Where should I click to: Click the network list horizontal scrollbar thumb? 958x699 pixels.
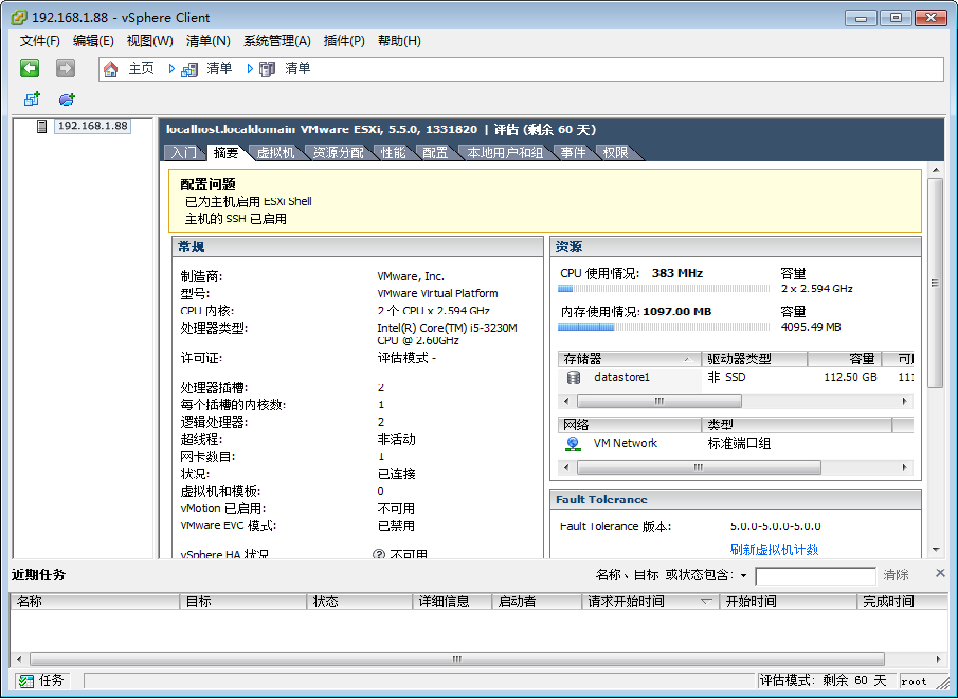698,467
